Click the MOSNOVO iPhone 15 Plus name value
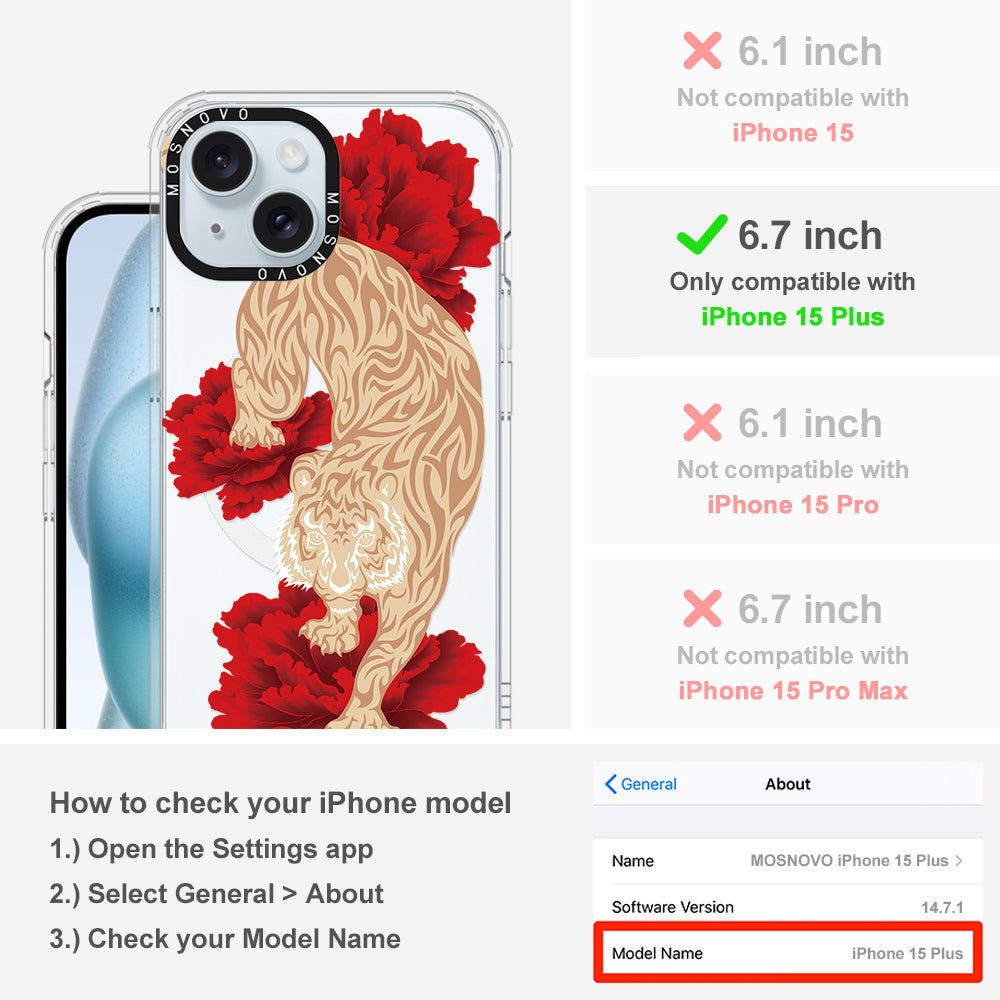 849,860
